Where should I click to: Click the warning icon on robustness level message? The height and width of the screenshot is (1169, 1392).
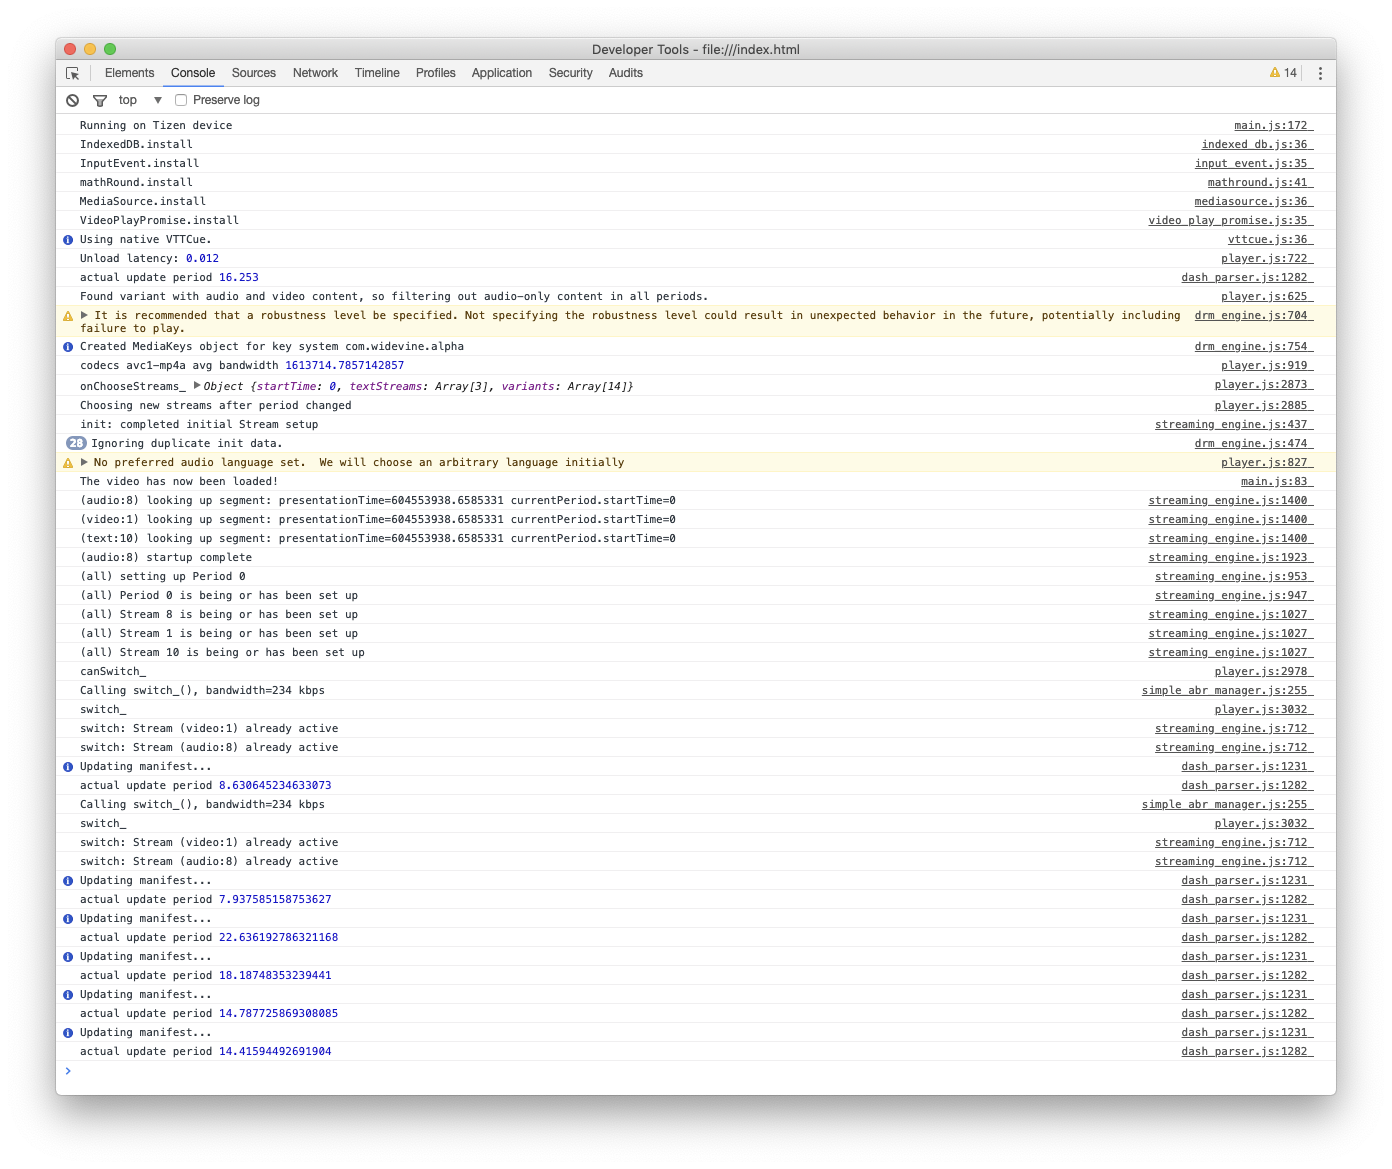coord(68,316)
